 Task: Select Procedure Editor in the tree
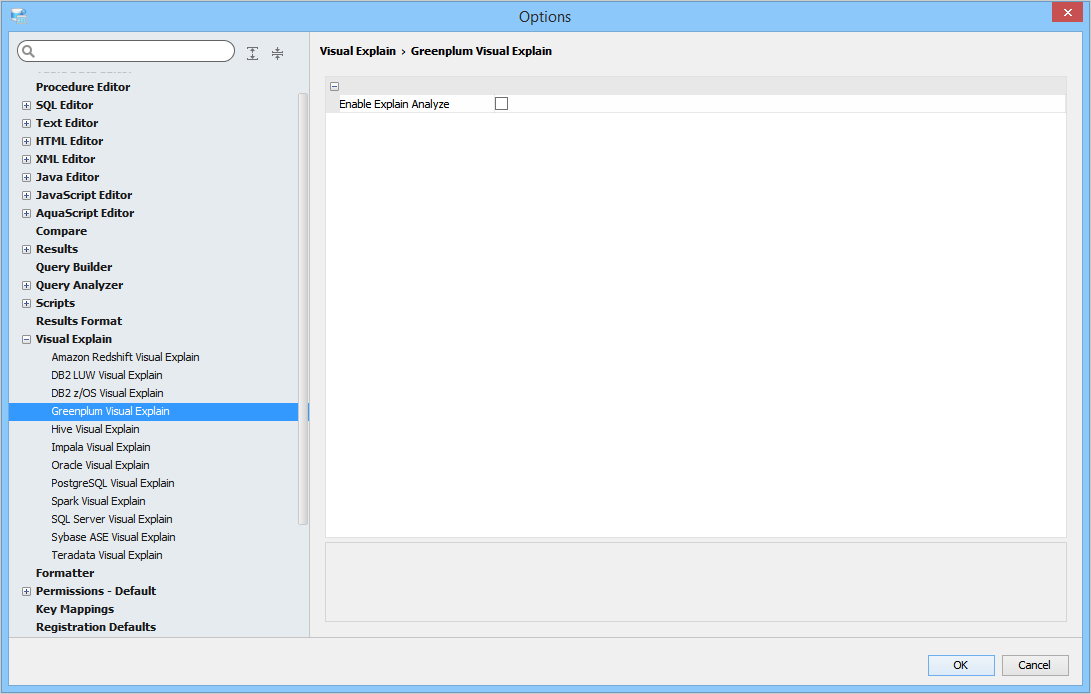pos(83,87)
